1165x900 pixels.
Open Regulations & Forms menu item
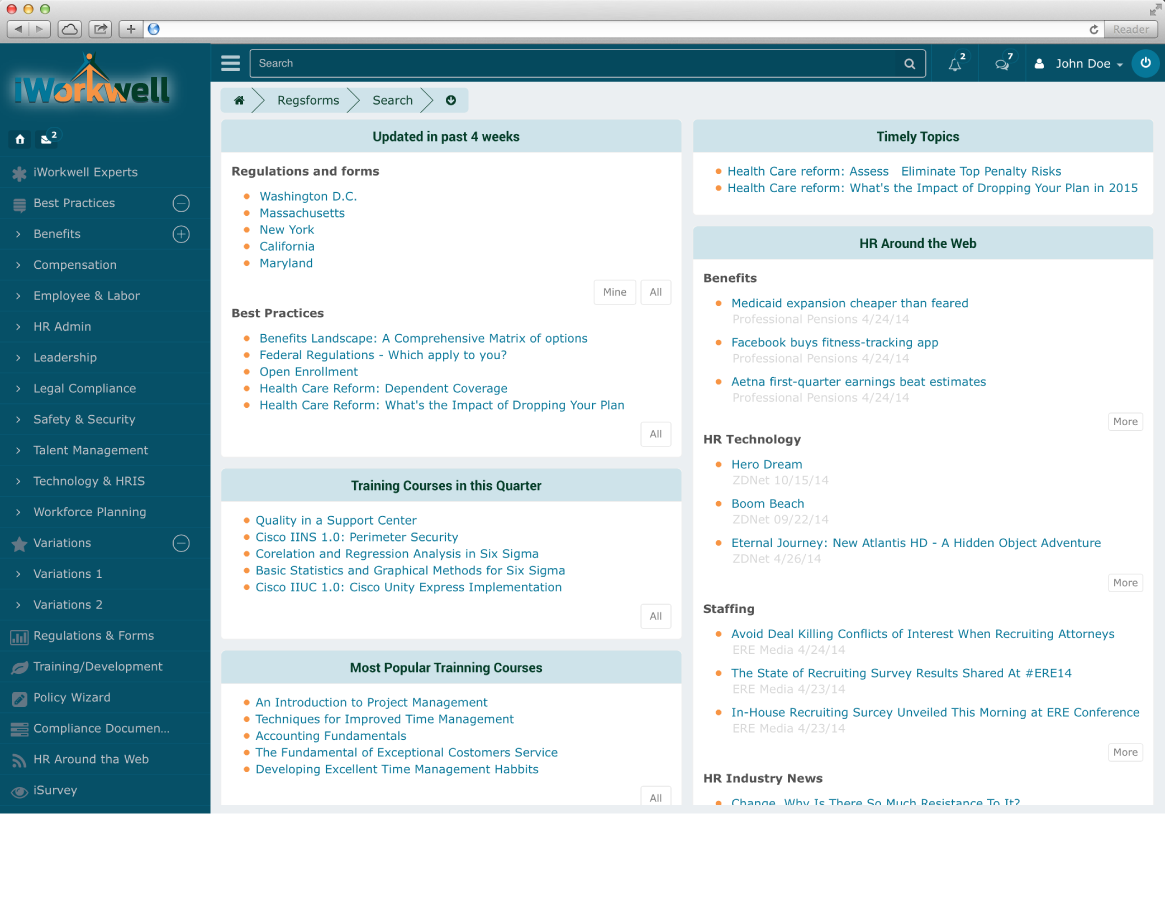[93, 636]
